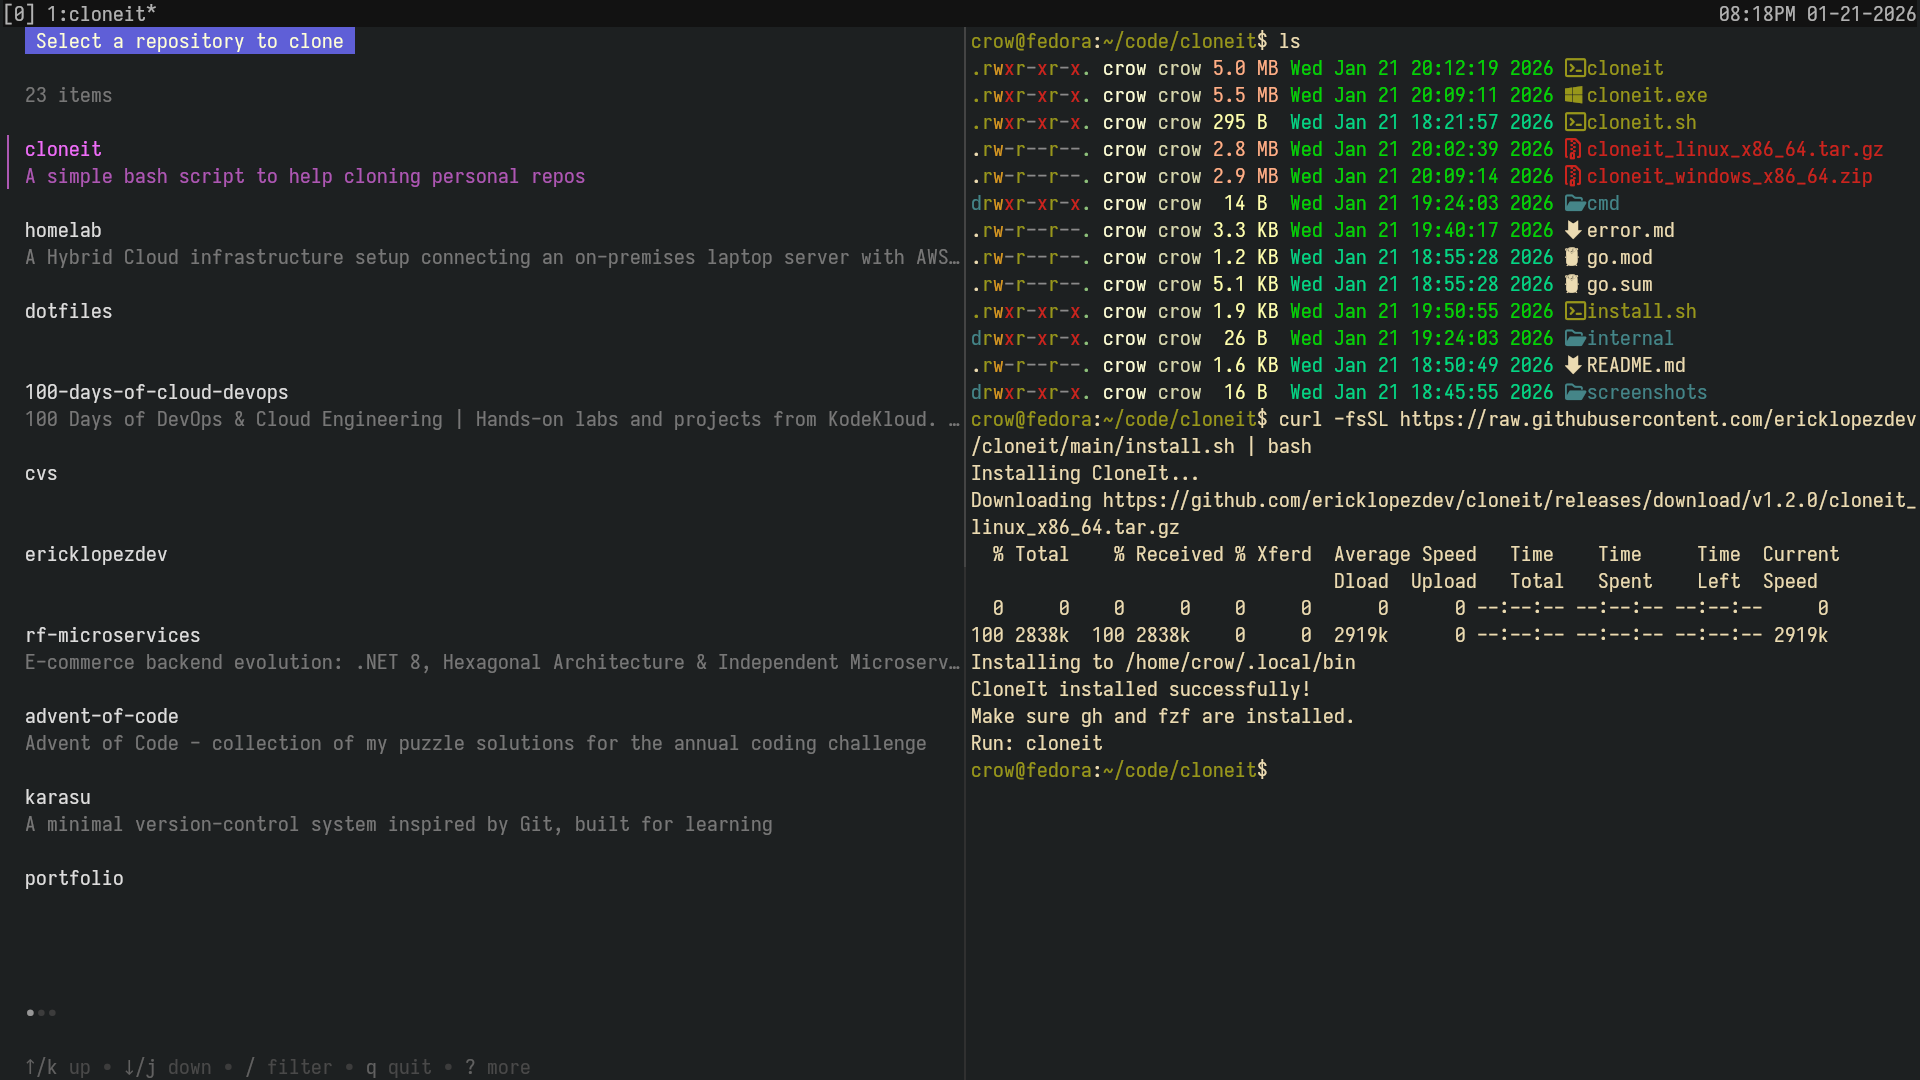Pick the karasu repository from the list
1920x1080 pixels.
(x=57, y=797)
